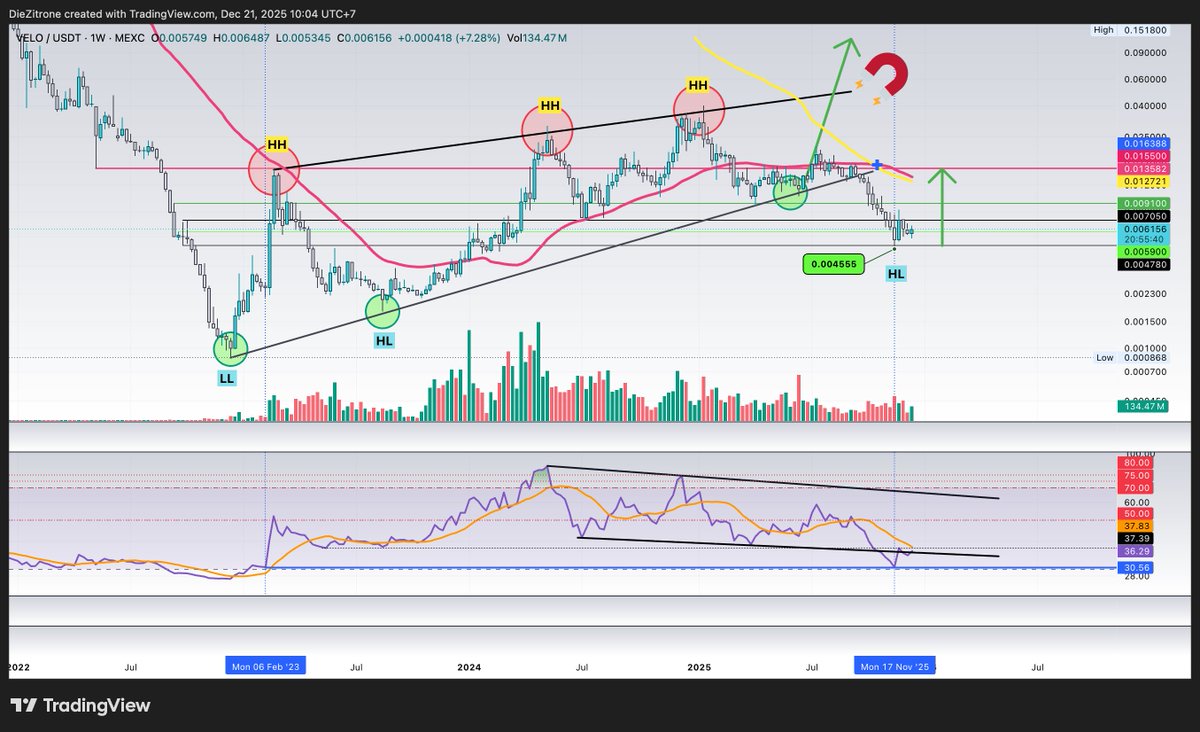This screenshot has height=732, width=1200.
Task: Click the Mon 06 Feb '23 date marker
Action: tap(264, 665)
